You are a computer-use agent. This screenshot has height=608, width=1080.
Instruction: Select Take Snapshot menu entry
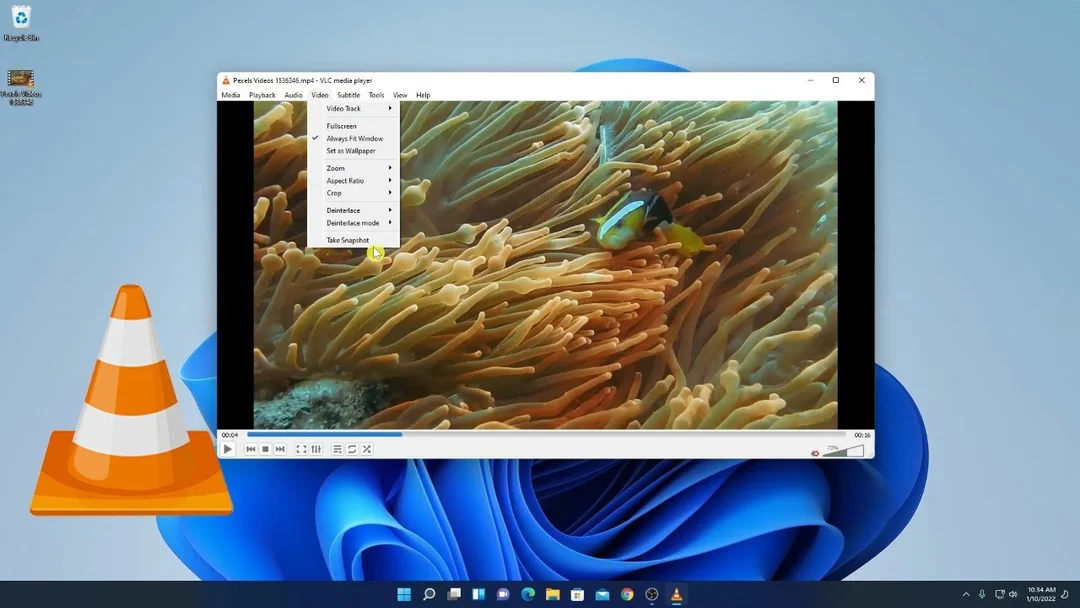point(353,240)
